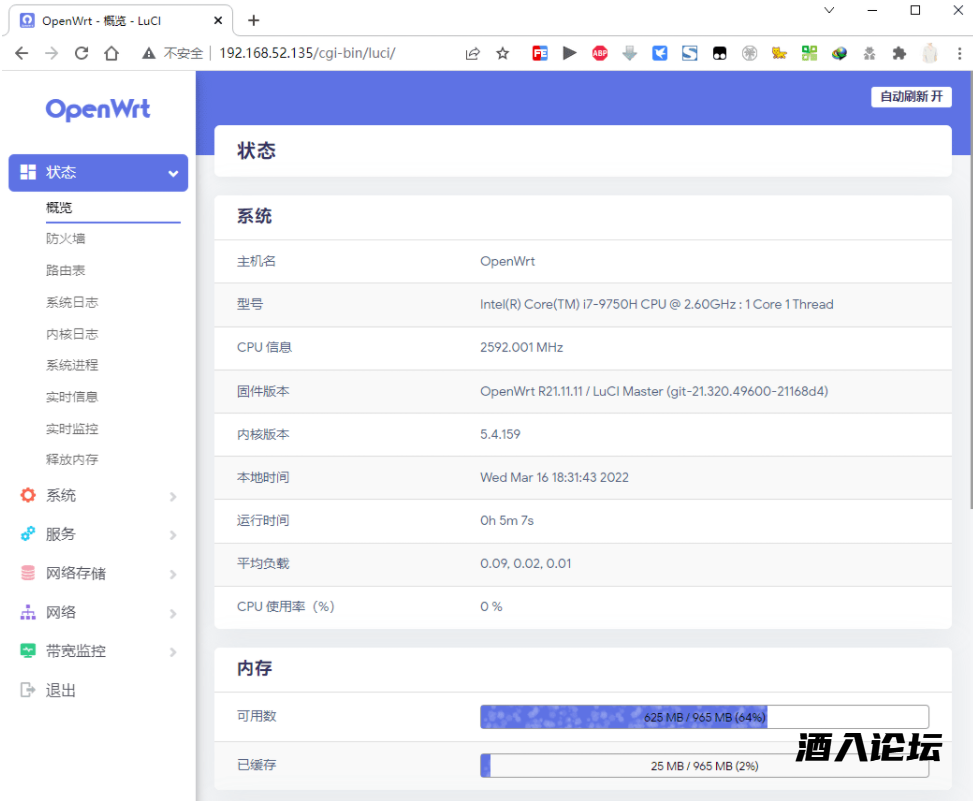This screenshot has height=801, width=973.
Task: Open 防火墙 status page
Action: tap(66, 239)
